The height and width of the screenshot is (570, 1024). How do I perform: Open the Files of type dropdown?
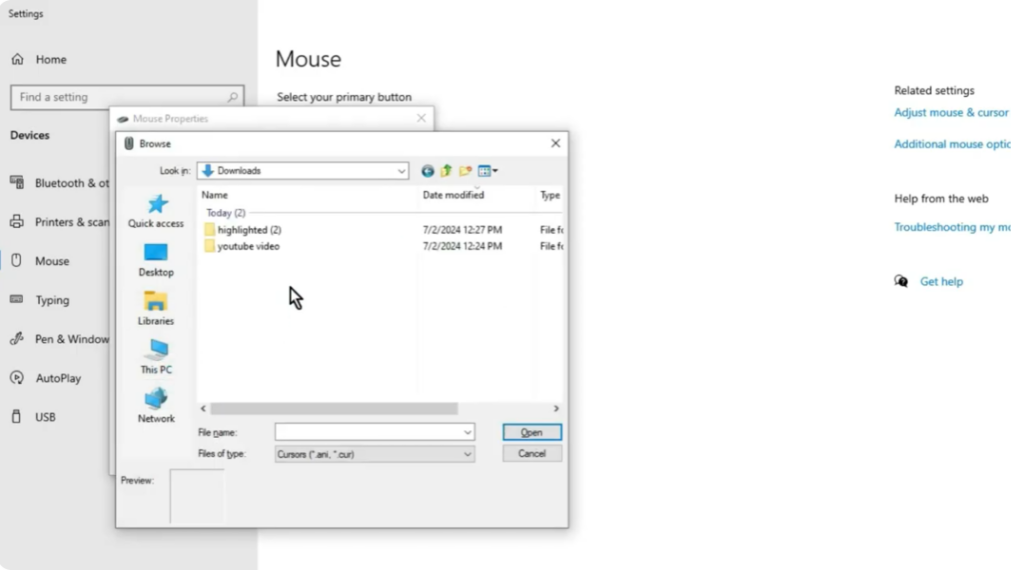point(467,454)
